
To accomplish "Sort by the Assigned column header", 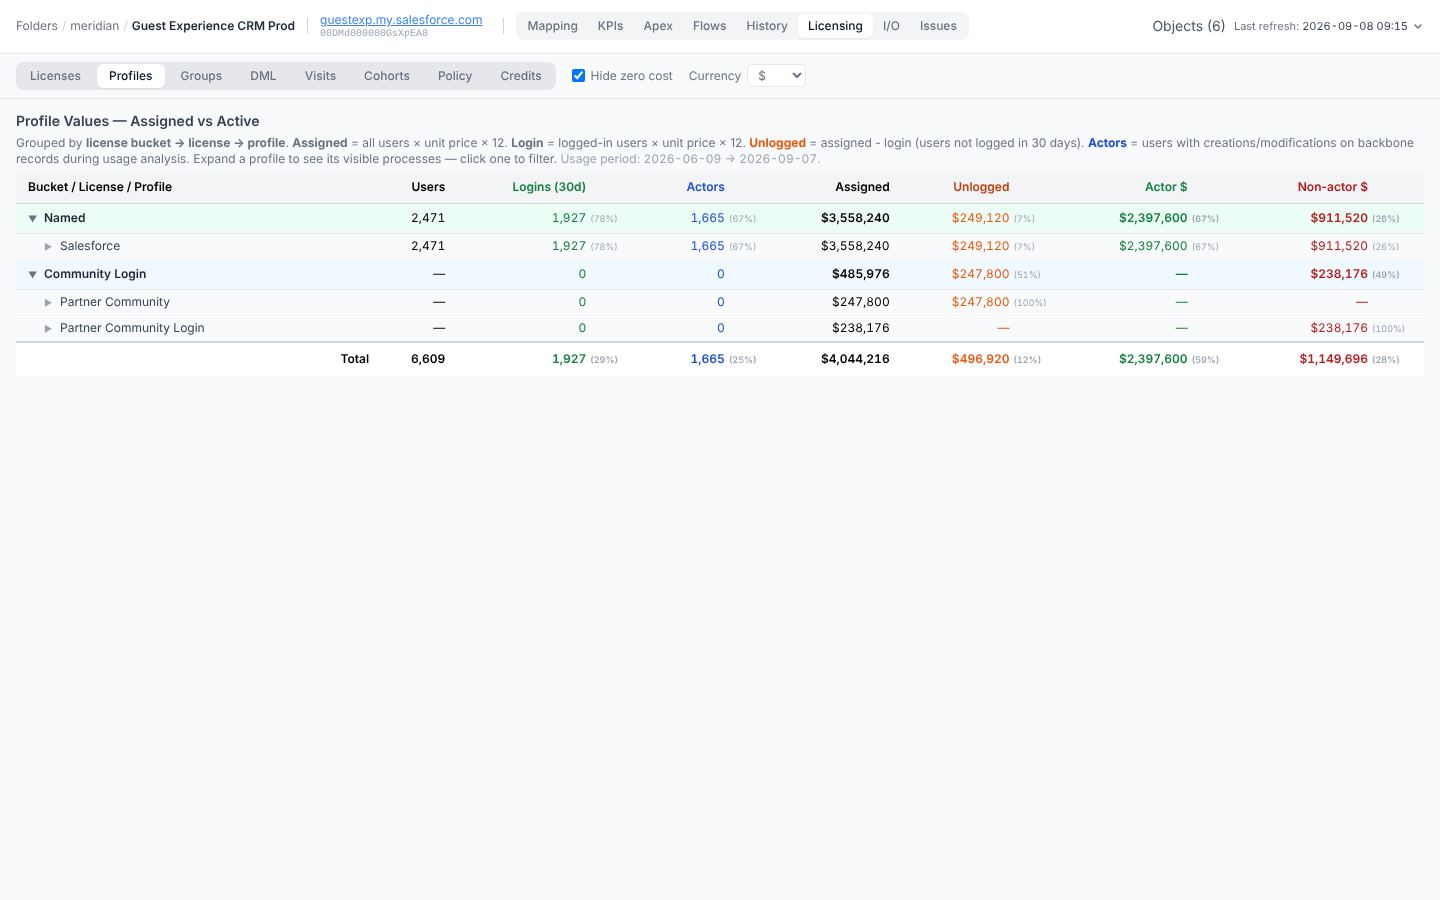I will (x=862, y=187).
